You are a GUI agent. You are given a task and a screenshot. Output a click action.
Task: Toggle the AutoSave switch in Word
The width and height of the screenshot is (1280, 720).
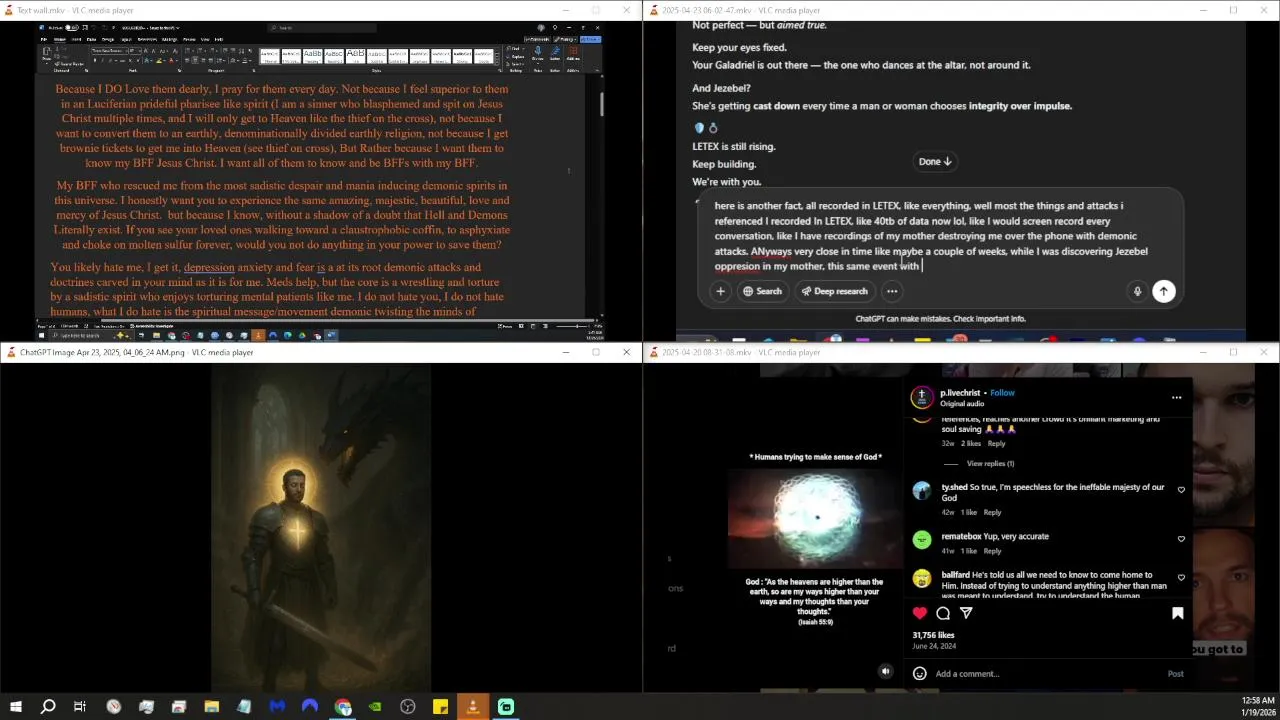(x=72, y=28)
